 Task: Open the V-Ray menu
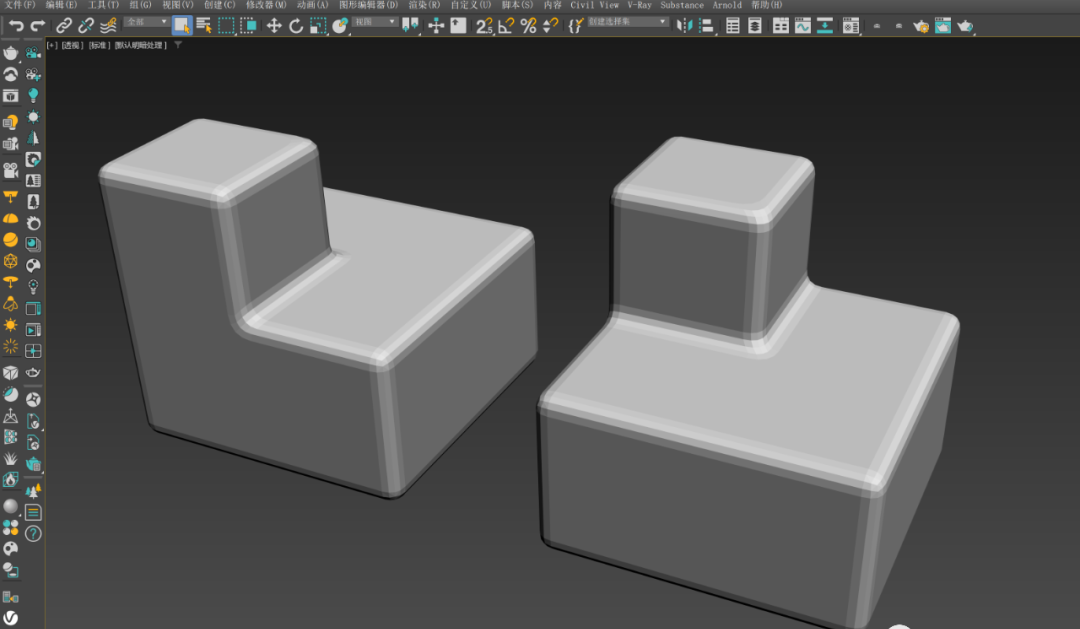point(639,5)
